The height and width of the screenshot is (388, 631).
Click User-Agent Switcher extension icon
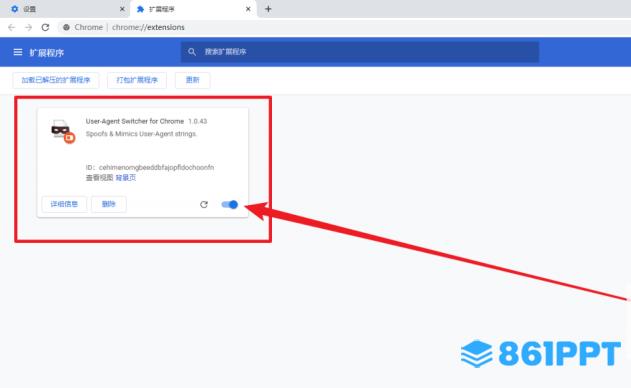point(63,131)
